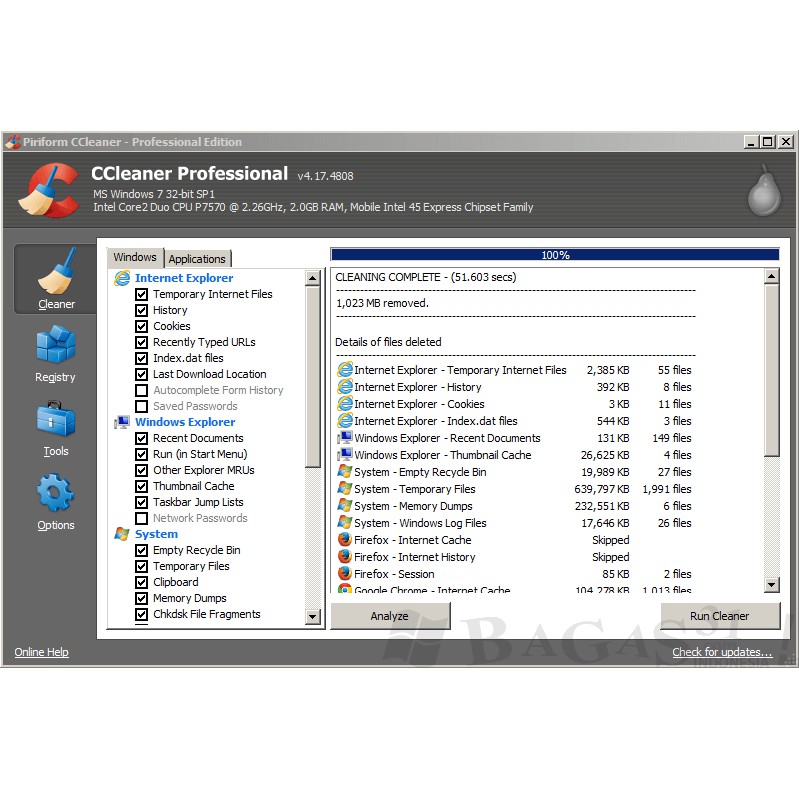
Task: Toggle Recently Typed URLs checkbox
Action: (x=142, y=342)
